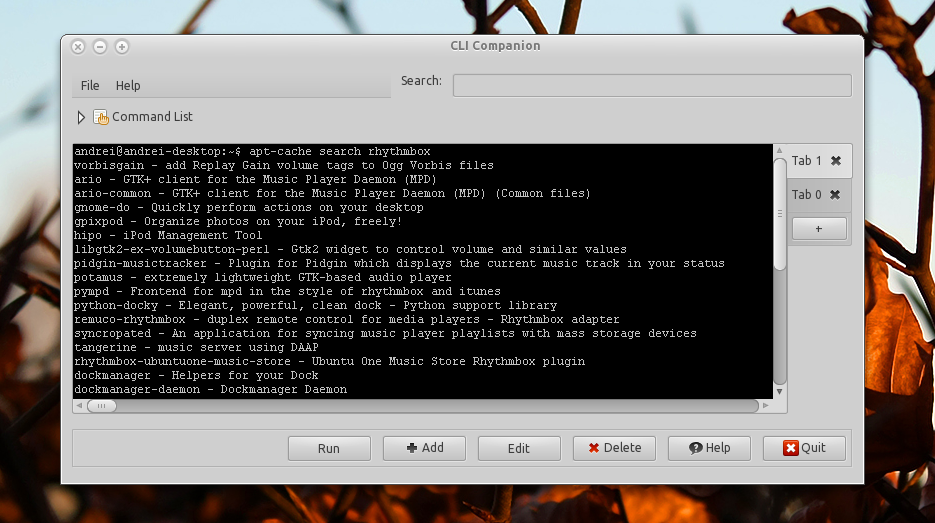Switch to Tab 1
This screenshot has height=523, width=935.
pyautogui.click(x=807, y=160)
